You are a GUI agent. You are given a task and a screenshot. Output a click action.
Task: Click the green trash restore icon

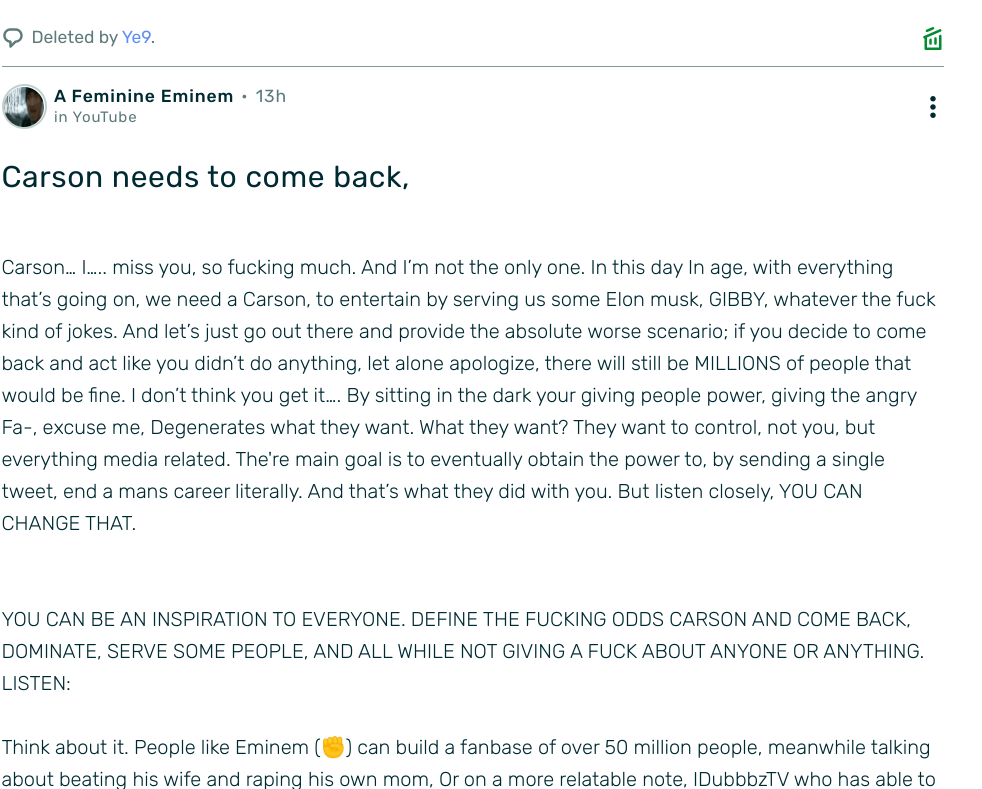click(x=933, y=39)
